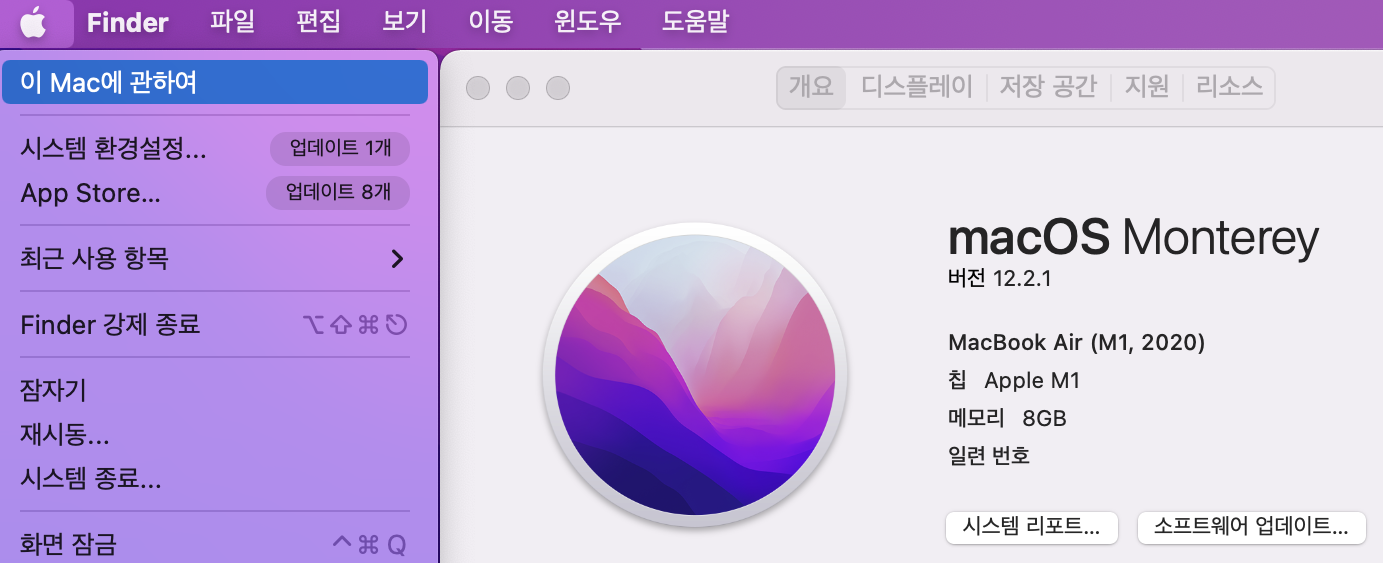Open 시스템 환경설정... from Apple menu

pyautogui.click(x=215, y=149)
